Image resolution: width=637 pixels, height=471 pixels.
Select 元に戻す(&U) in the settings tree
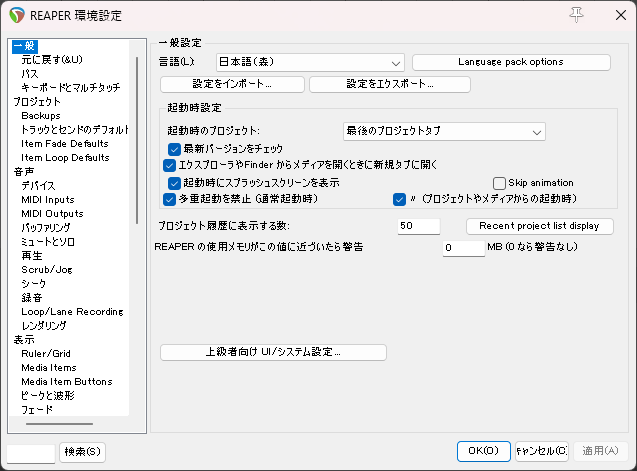click(x=52, y=60)
